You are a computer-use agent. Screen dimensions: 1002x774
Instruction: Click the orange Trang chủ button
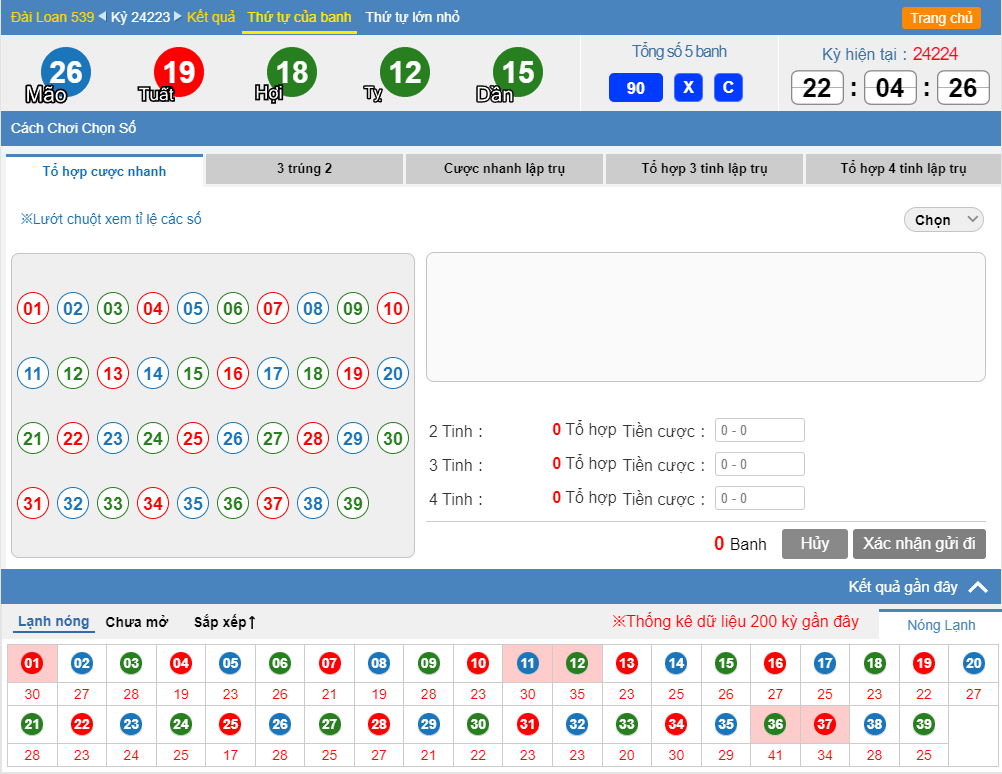tap(941, 18)
